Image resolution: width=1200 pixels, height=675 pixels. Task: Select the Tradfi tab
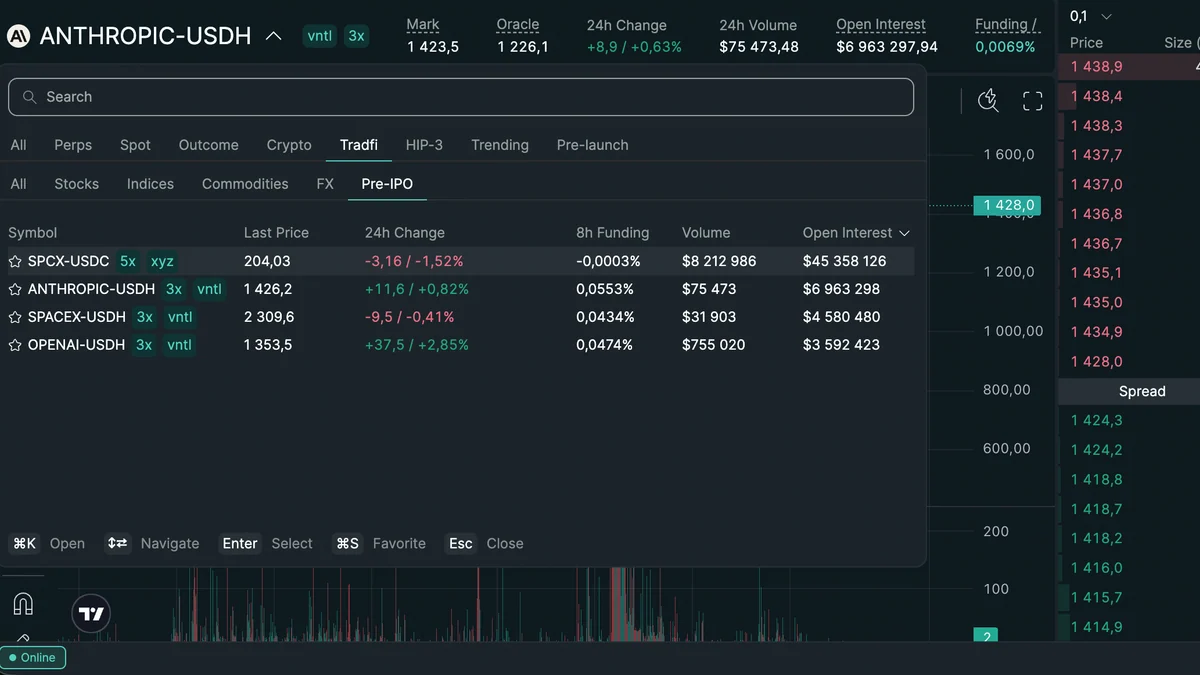359,145
